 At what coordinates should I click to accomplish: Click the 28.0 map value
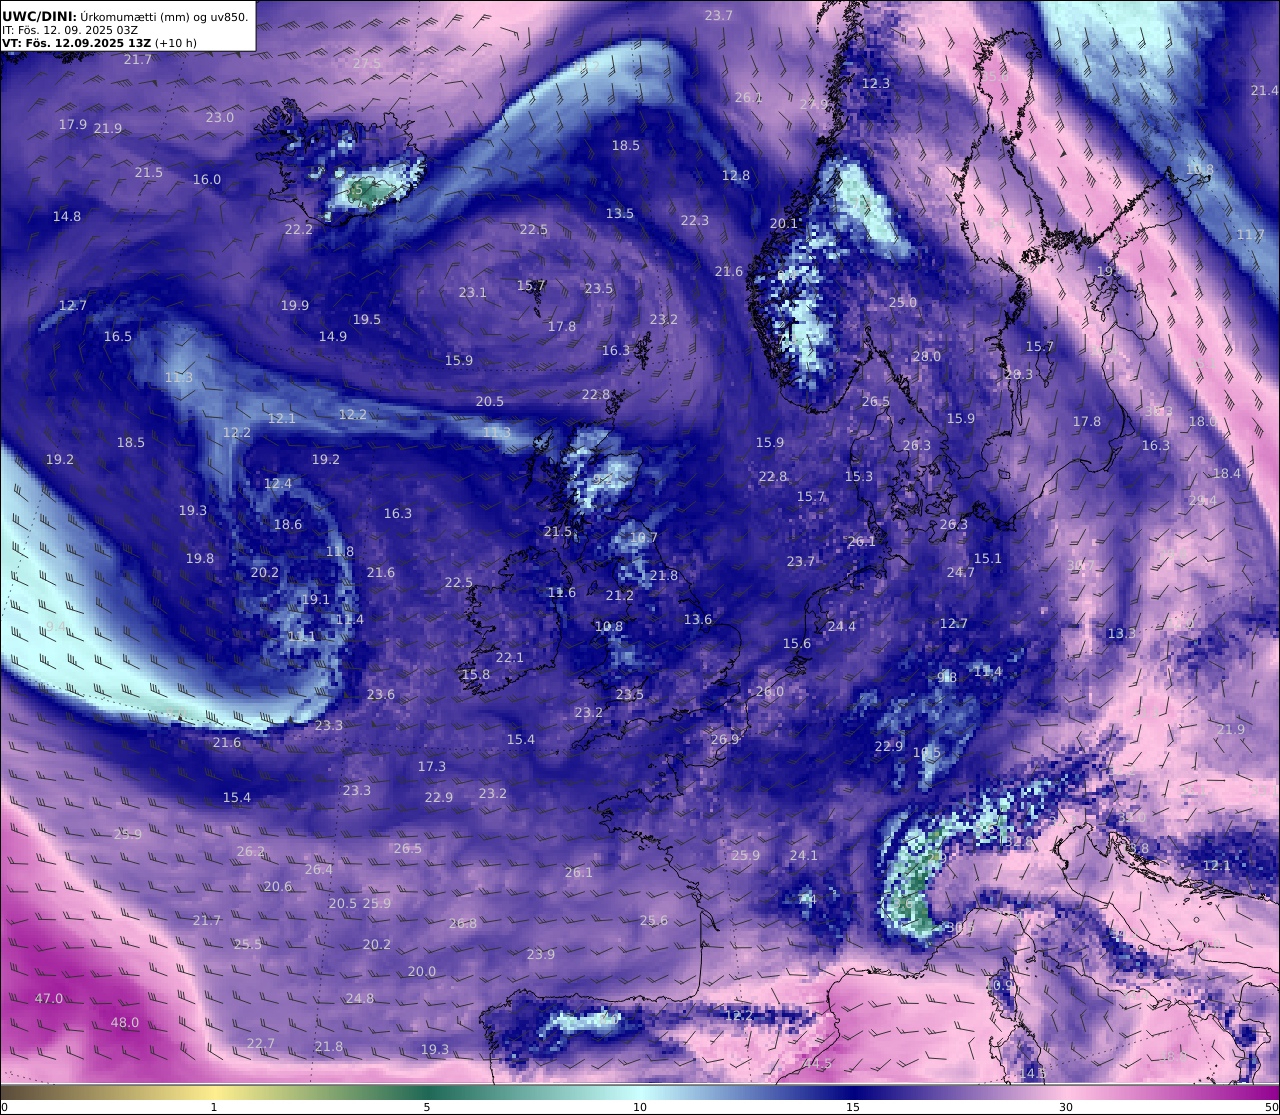coord(927,357)
